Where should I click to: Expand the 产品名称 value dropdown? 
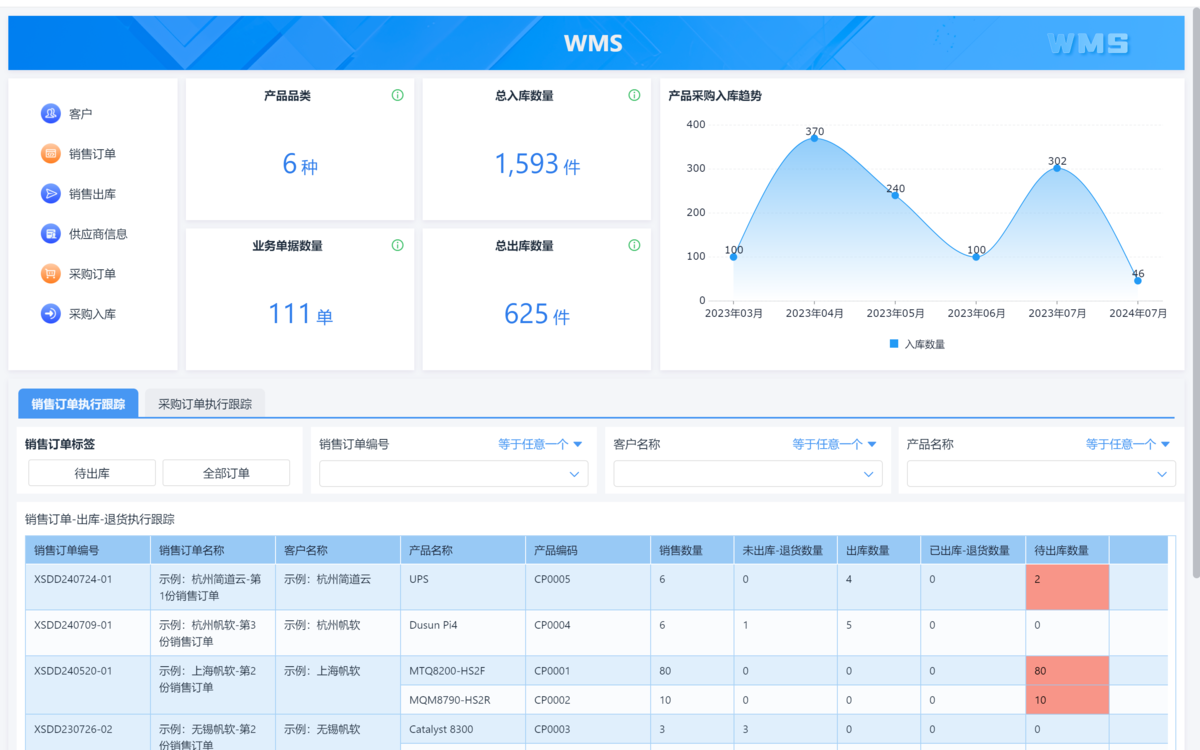[x=1162, y=474]
